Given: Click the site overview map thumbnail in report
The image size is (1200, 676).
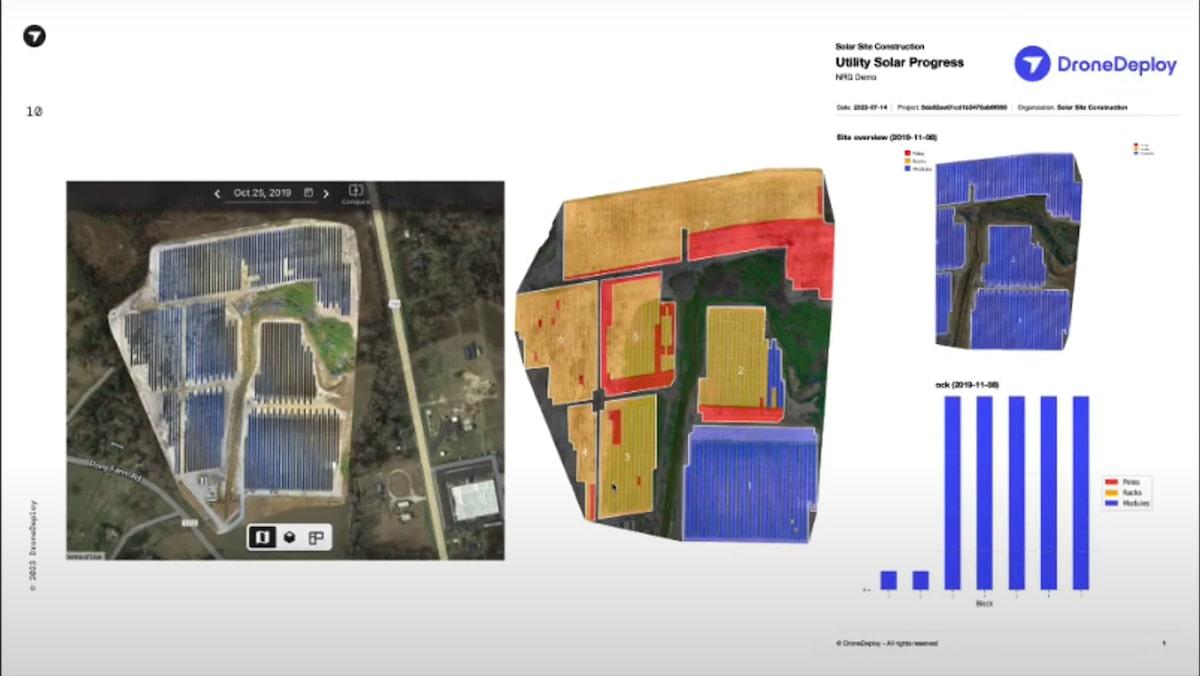Looking at the screenshot, I should pyautogui.click(x=1008, y=252).
